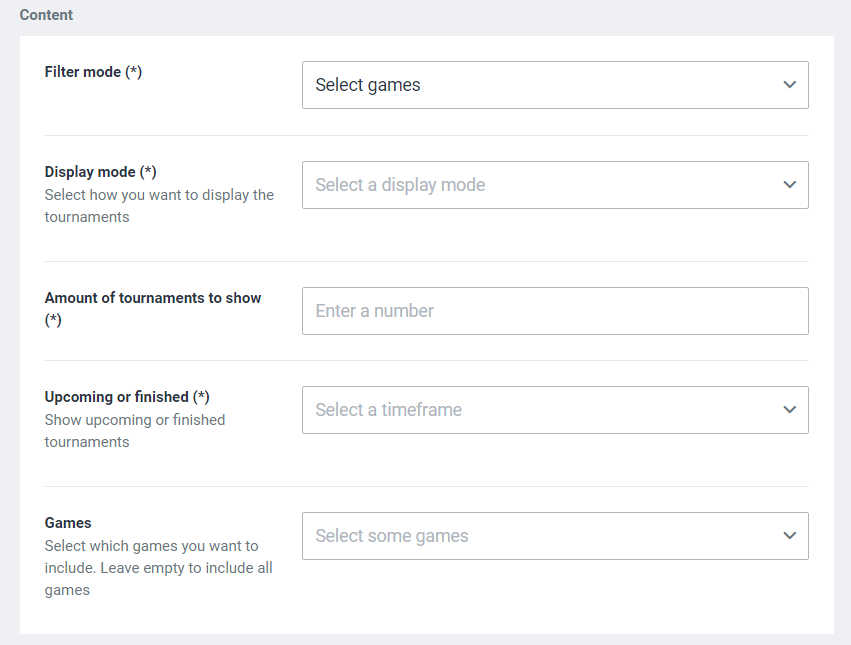Click the Display mode dropdown chevron arrow

click(789, 185)
